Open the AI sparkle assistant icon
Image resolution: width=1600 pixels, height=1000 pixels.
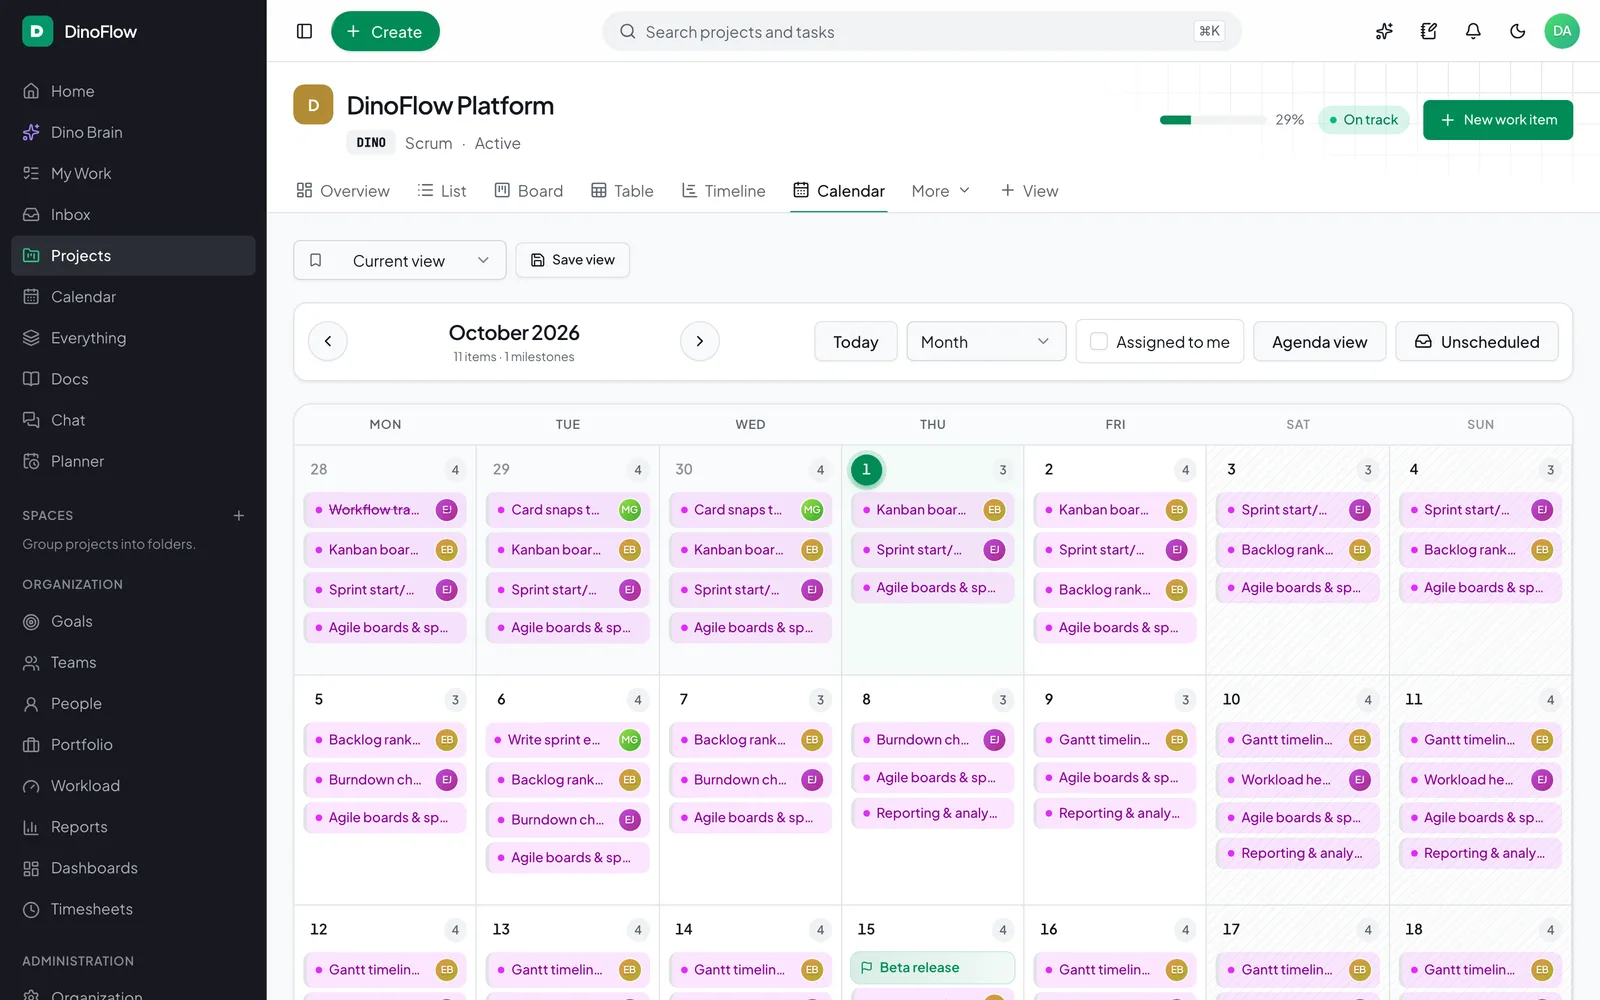(1384, 31)
